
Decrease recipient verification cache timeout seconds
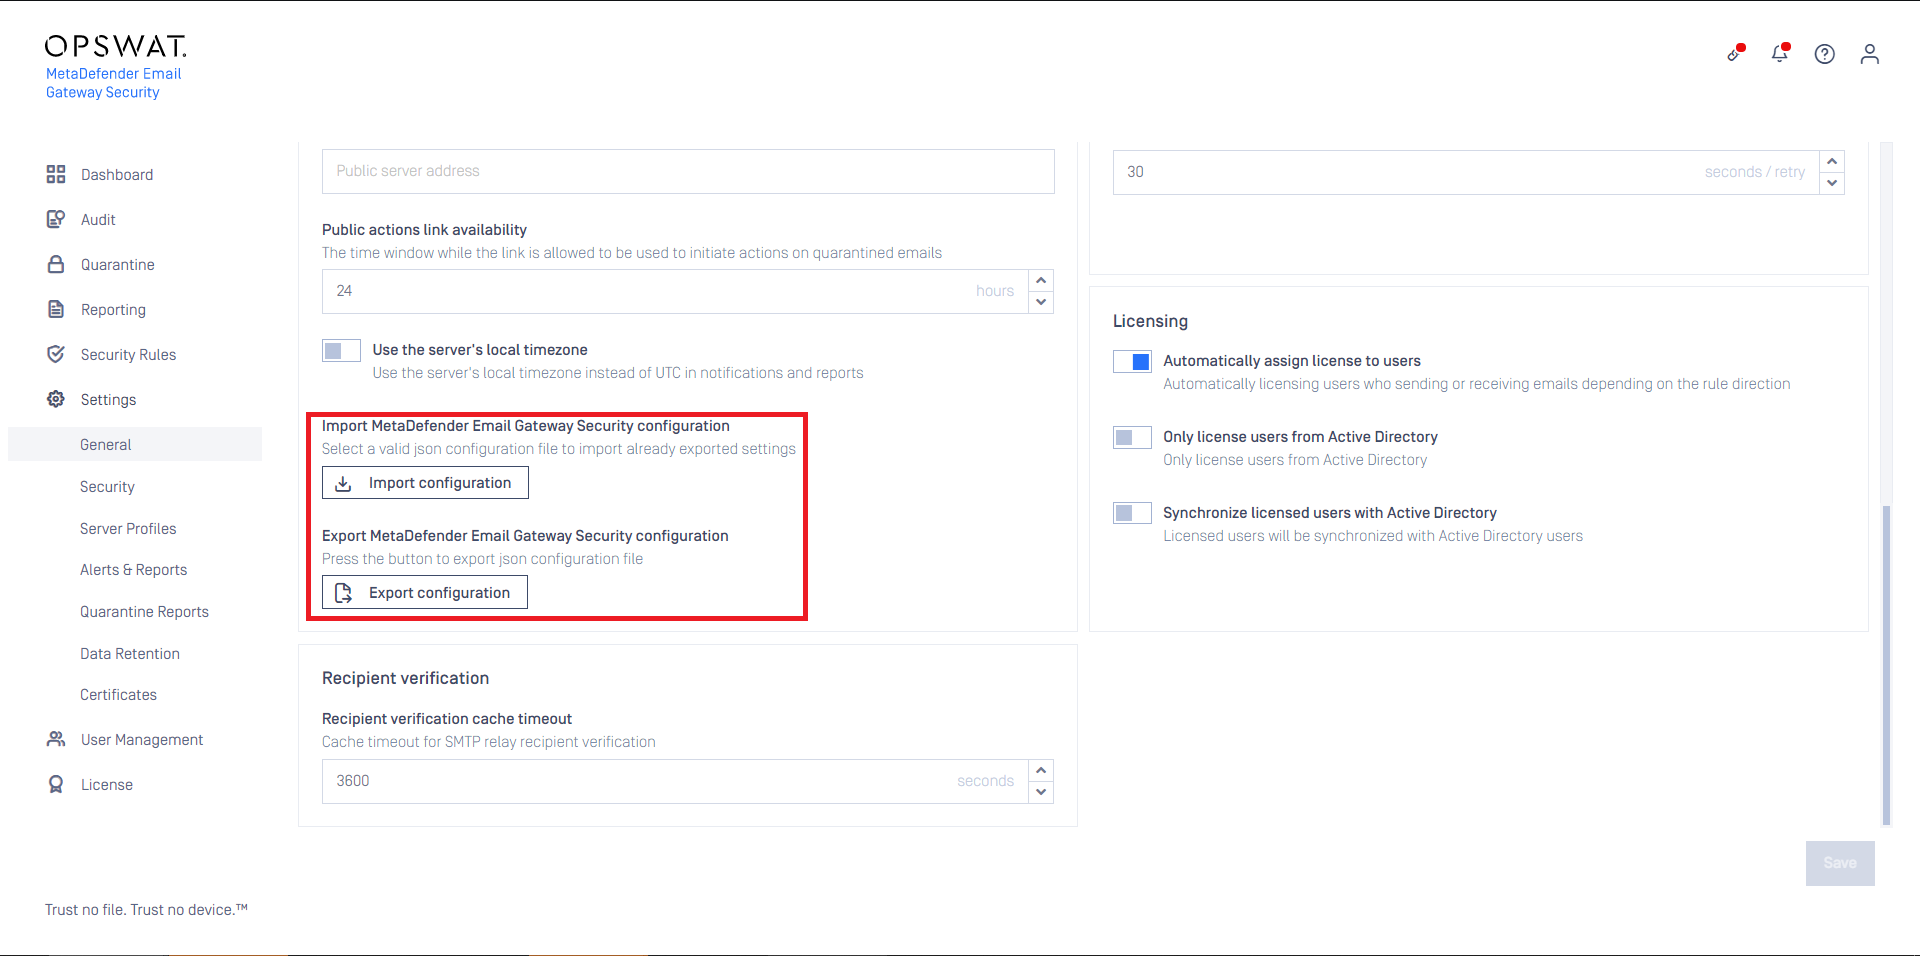pyautogui.click(x=1041, y=792)
